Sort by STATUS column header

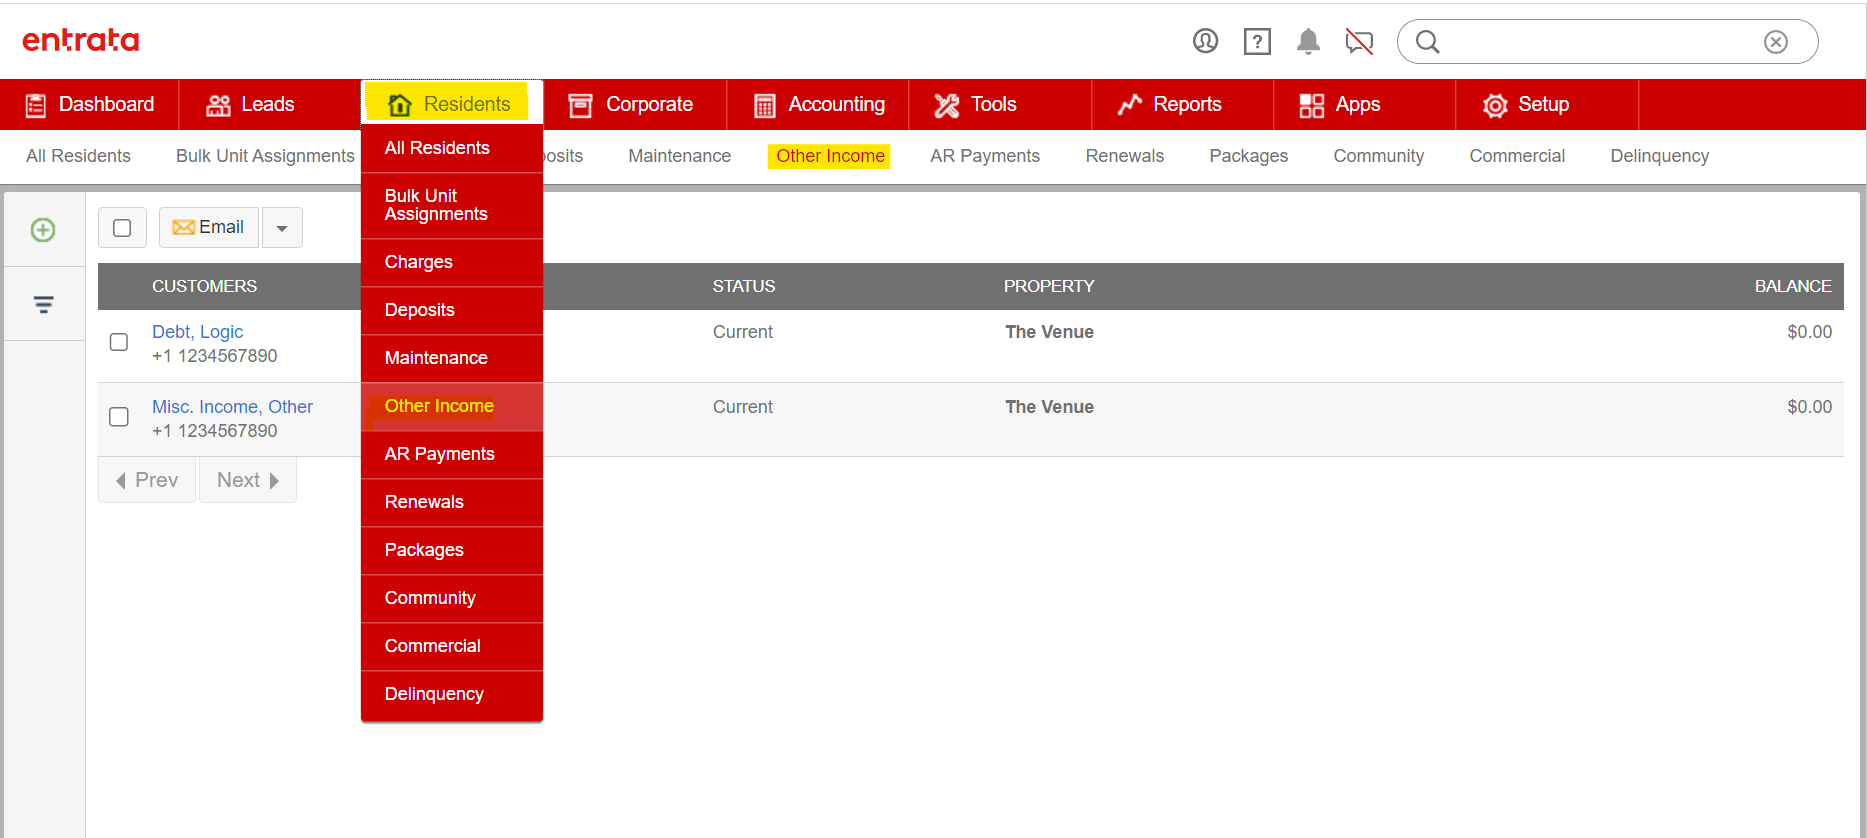coord(744,286)
